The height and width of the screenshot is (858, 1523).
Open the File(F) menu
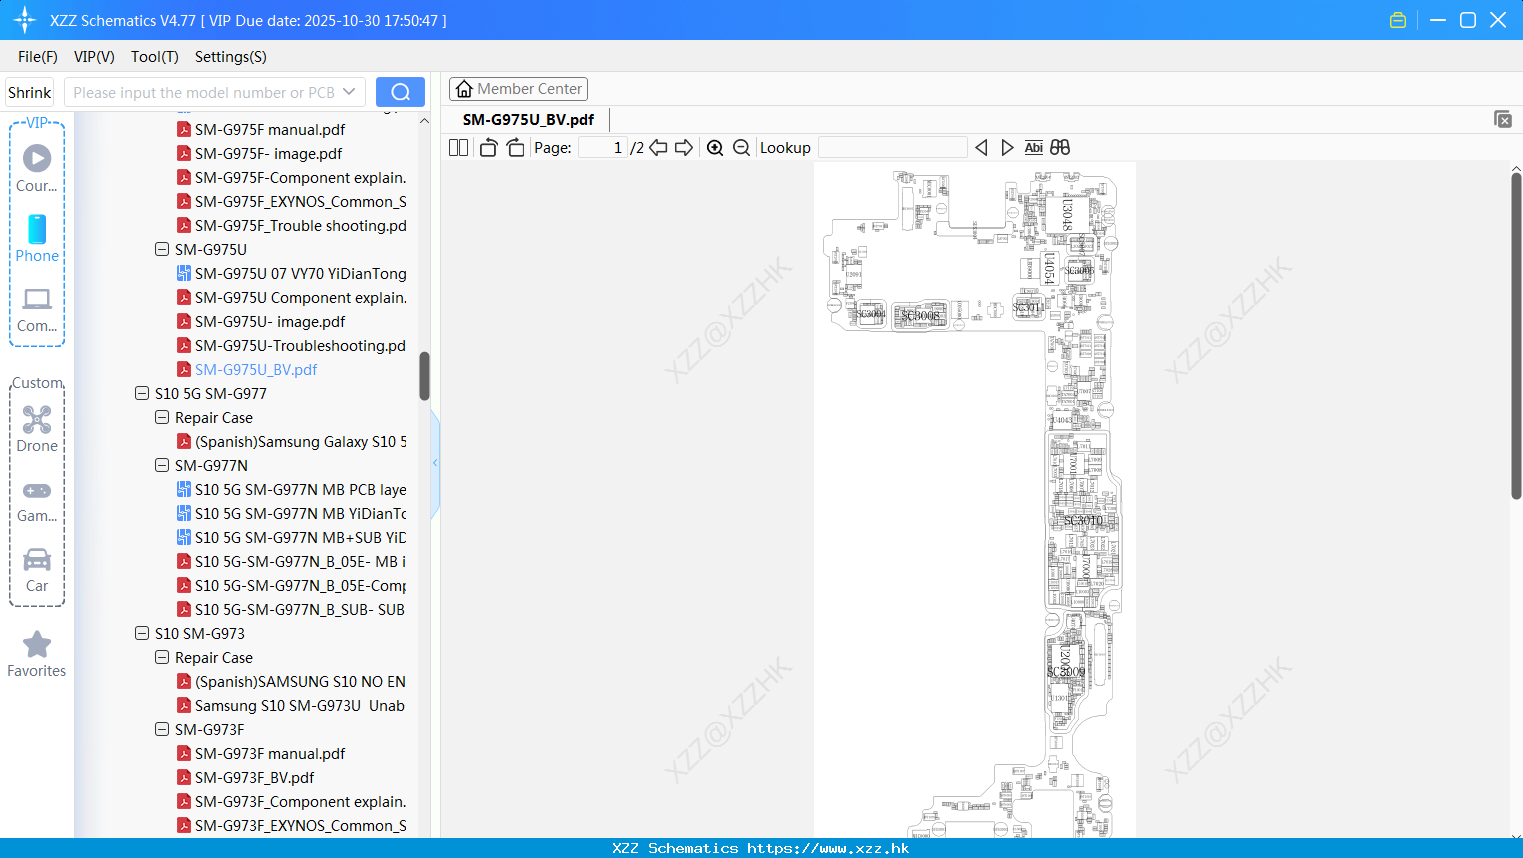coord(37,57)
